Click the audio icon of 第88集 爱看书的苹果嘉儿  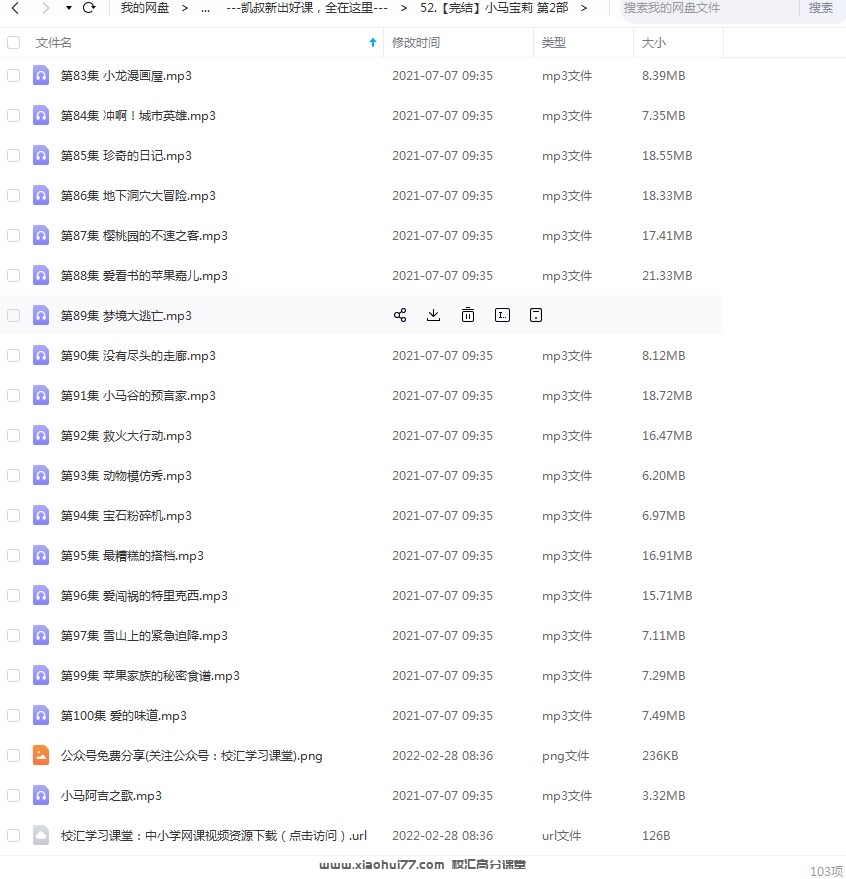pos(41,275)
